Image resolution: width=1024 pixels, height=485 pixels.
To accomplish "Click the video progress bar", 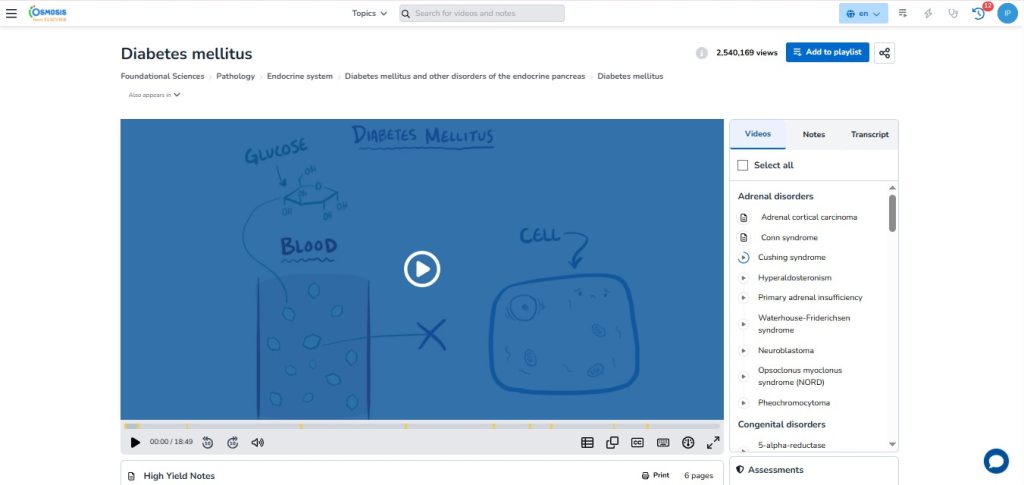I will 422,426.
